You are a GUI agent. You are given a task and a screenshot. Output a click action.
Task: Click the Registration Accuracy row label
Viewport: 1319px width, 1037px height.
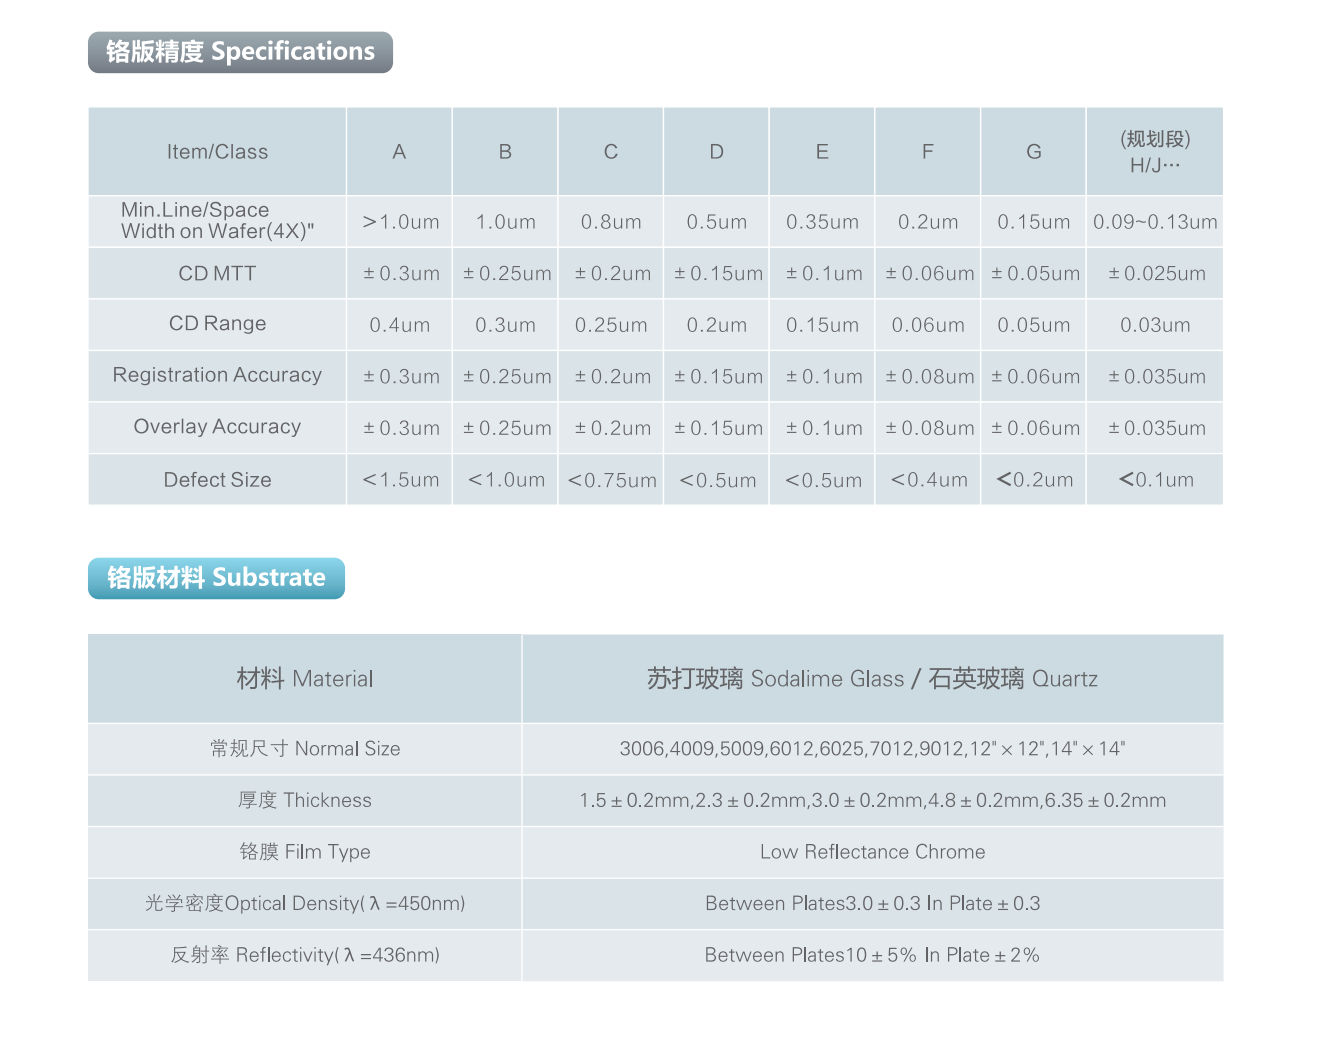point(217,375)
